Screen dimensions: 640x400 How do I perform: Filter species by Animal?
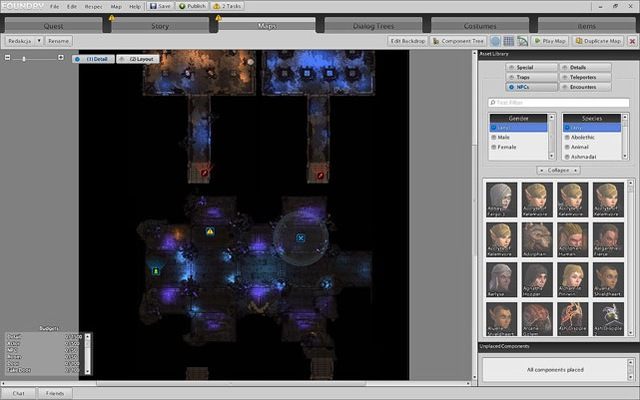(592, 147)
